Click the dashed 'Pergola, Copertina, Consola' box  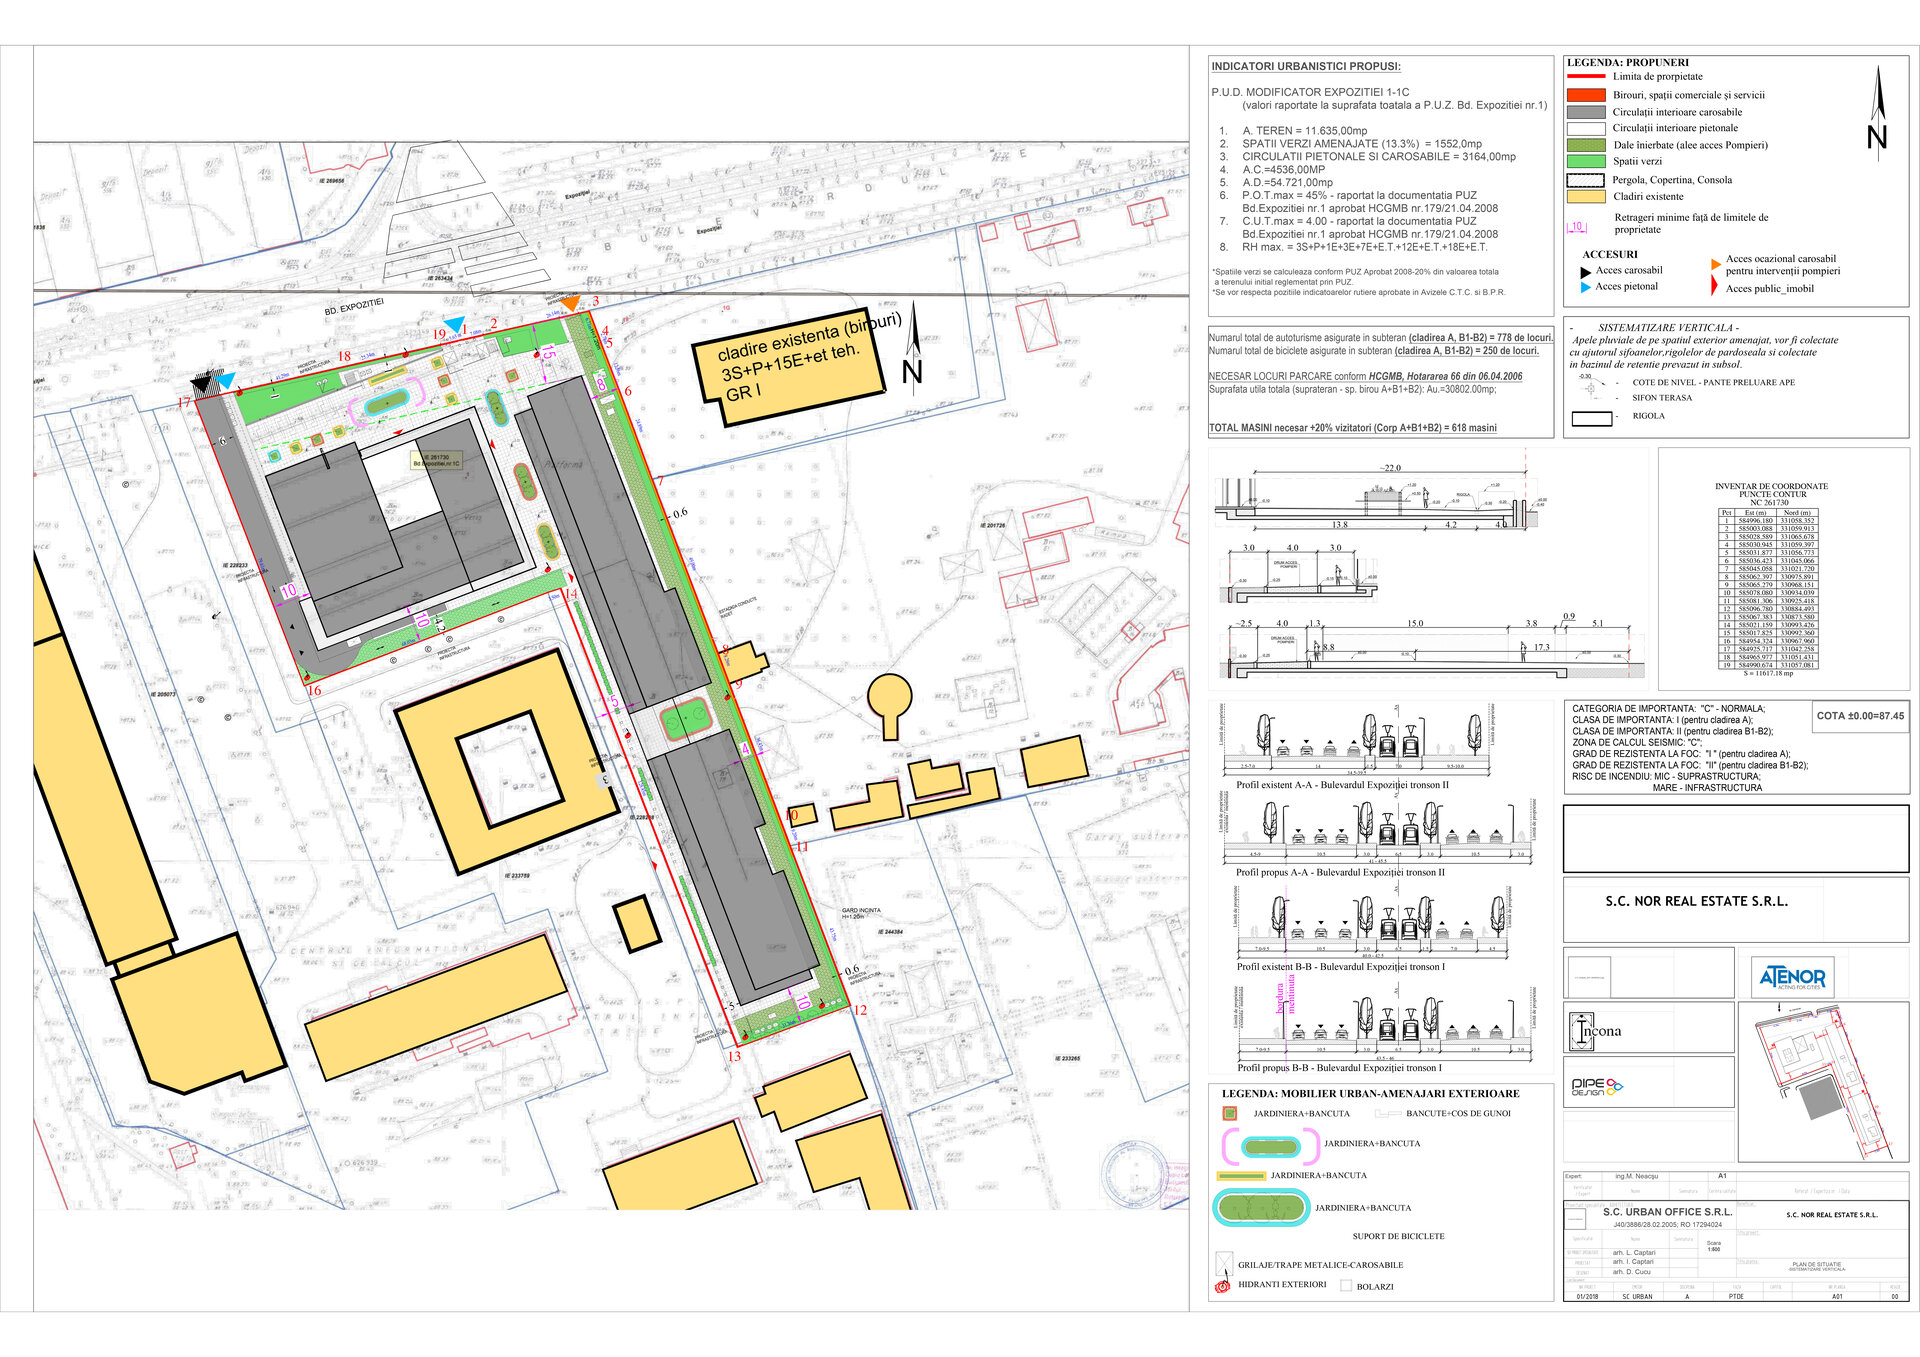(x=1585, y=181)
